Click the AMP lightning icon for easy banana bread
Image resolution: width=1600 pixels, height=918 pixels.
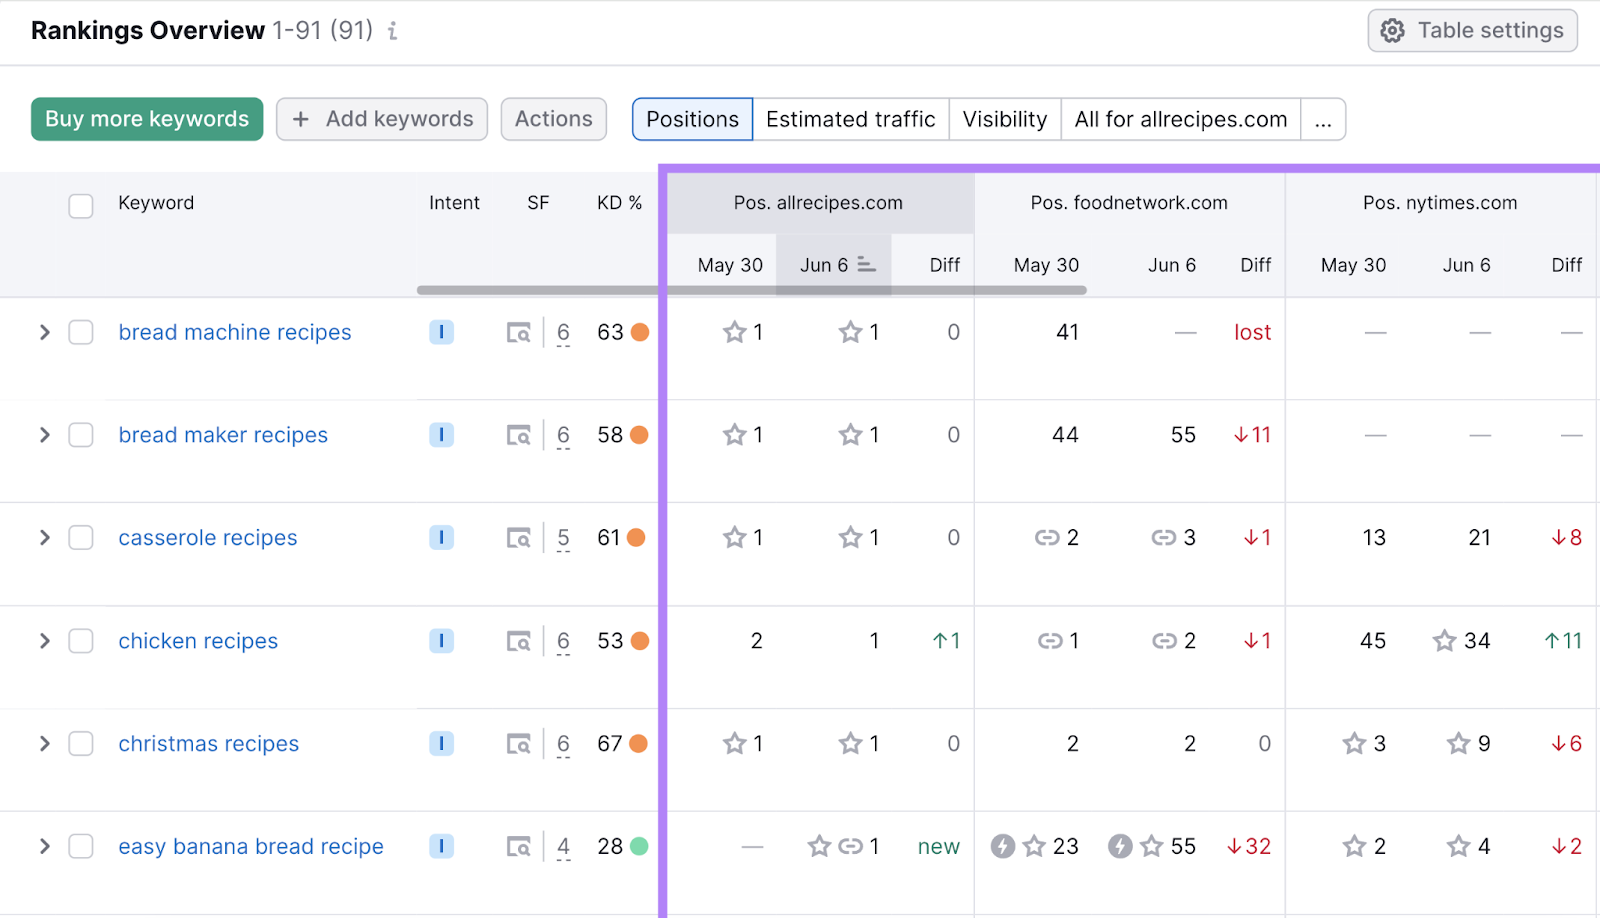[1002, 846]
